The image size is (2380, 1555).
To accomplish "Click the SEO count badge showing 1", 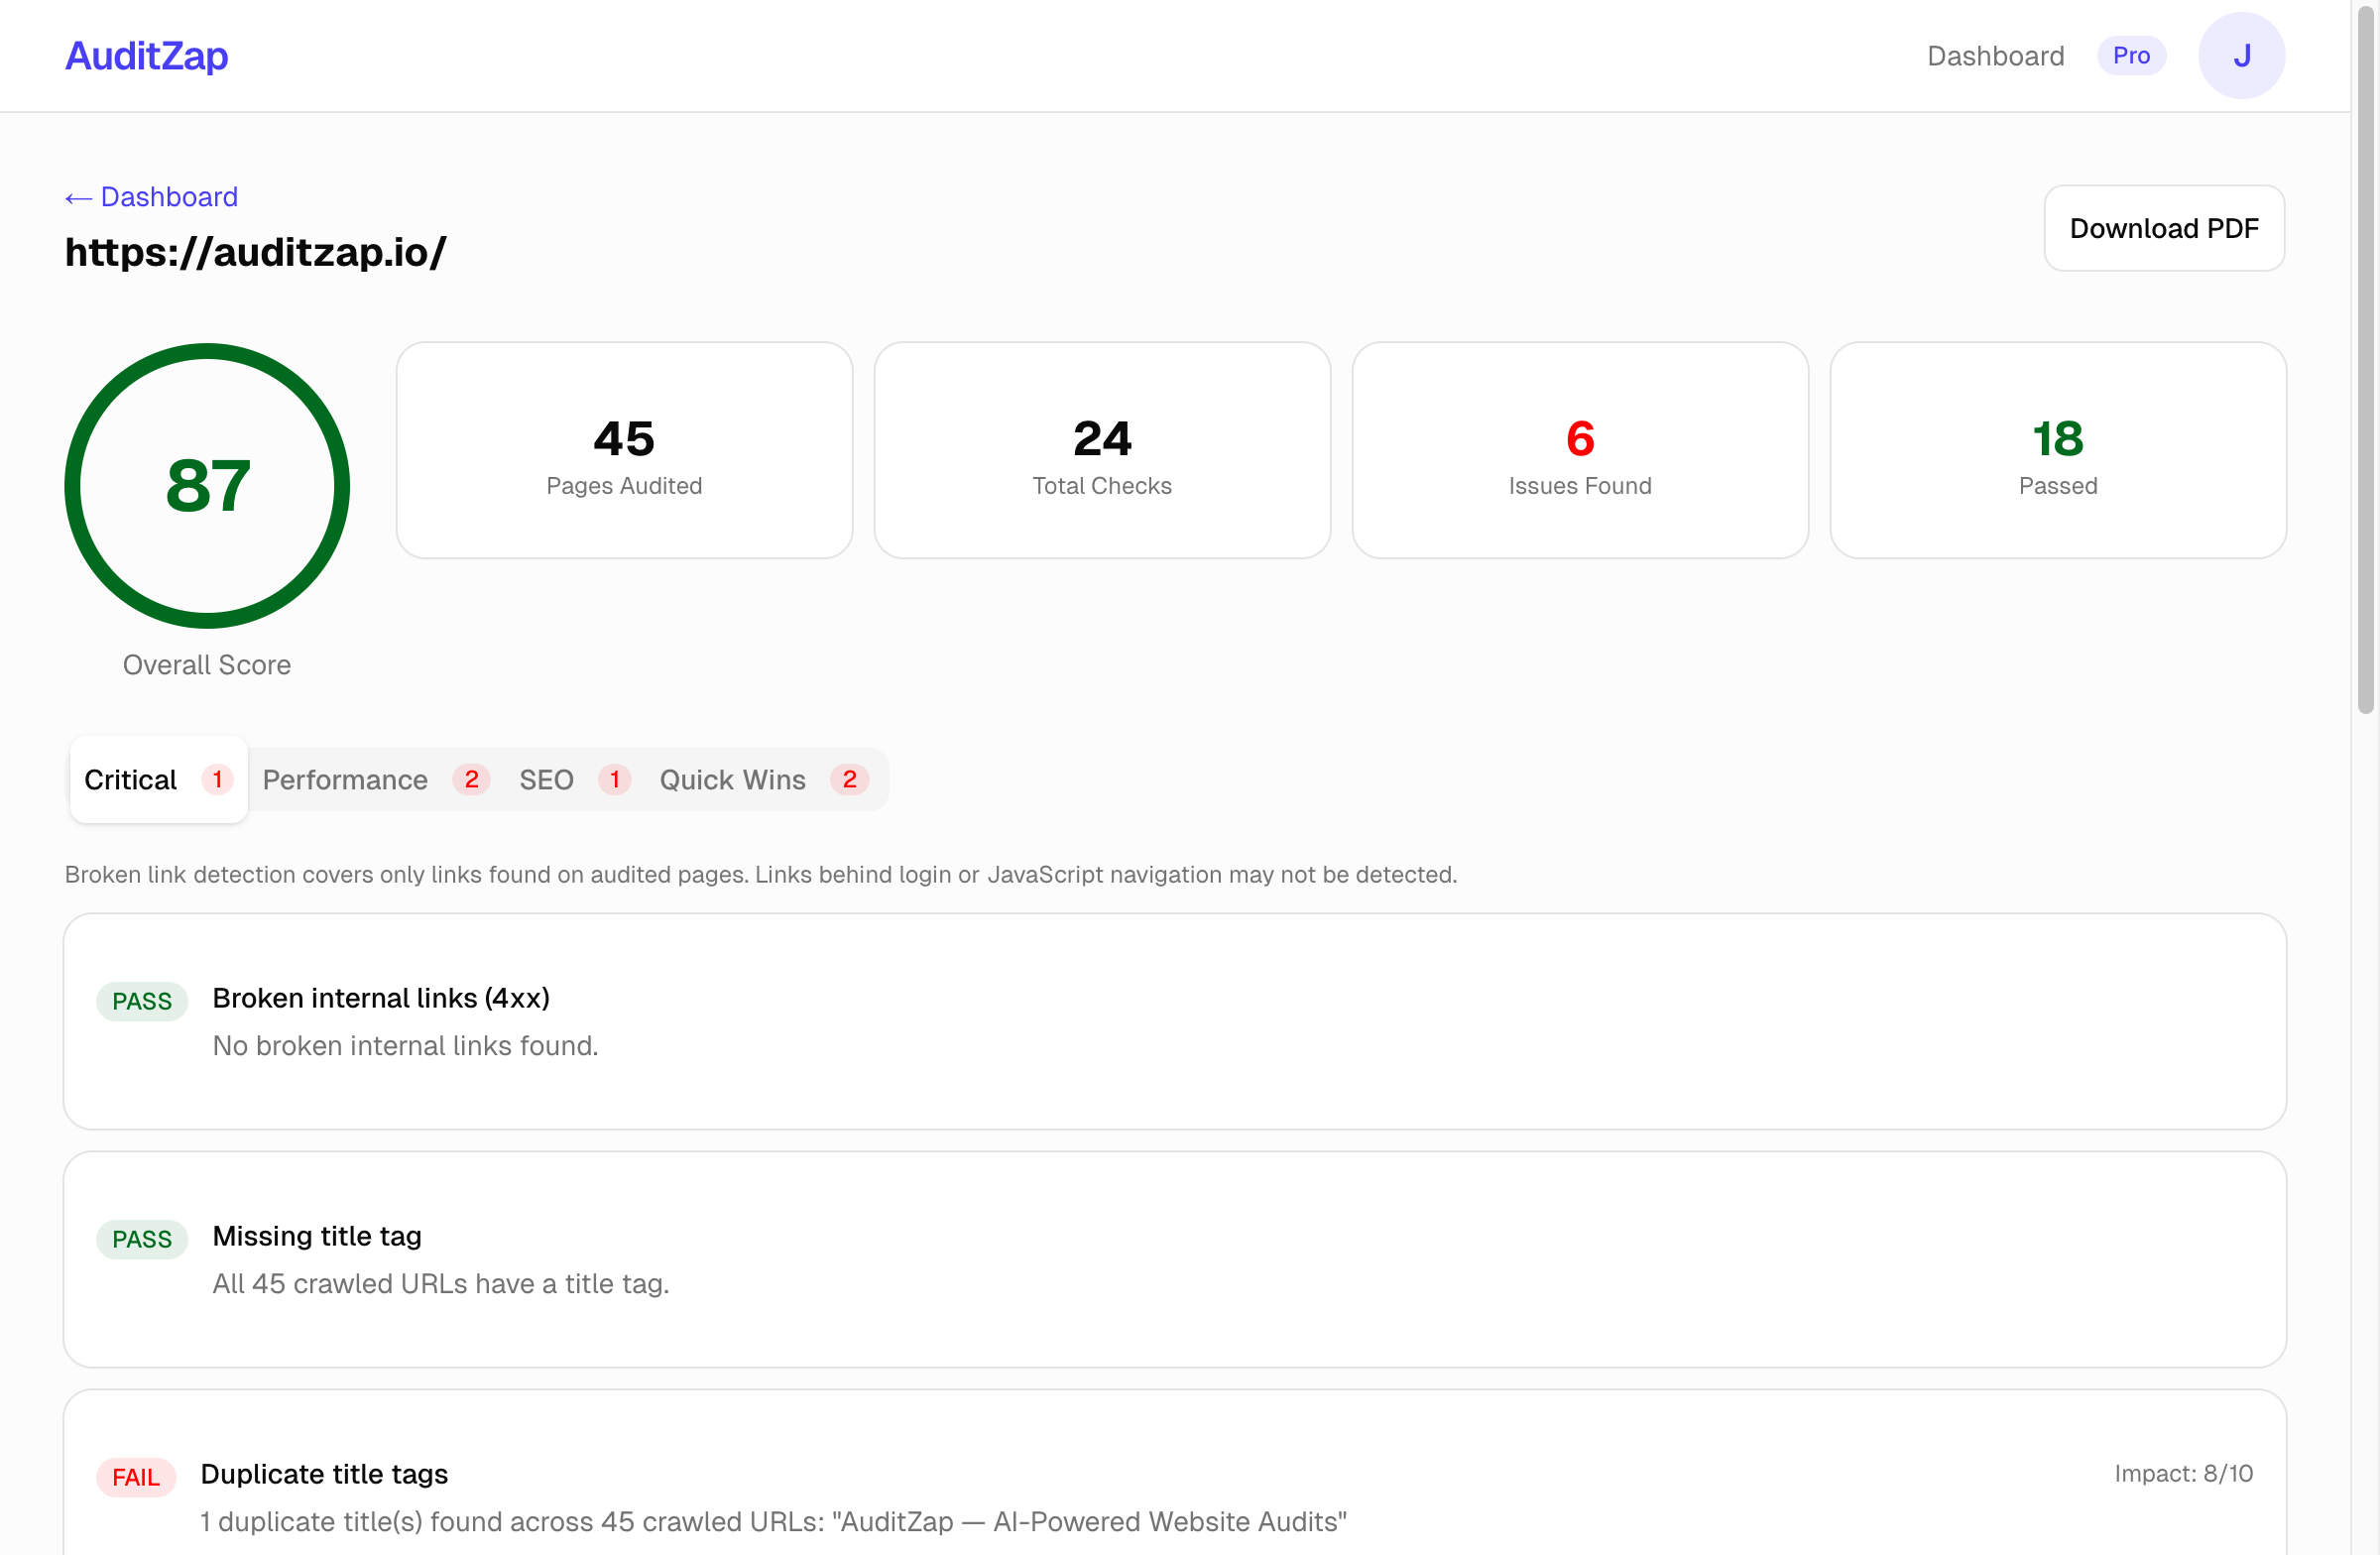I will pos(615,779).
